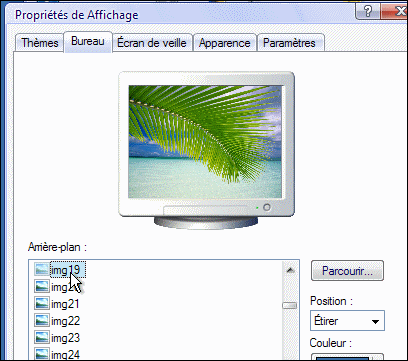Click the img24 image file icon
The height and width of the screenshot is (361, 408).
42,354
